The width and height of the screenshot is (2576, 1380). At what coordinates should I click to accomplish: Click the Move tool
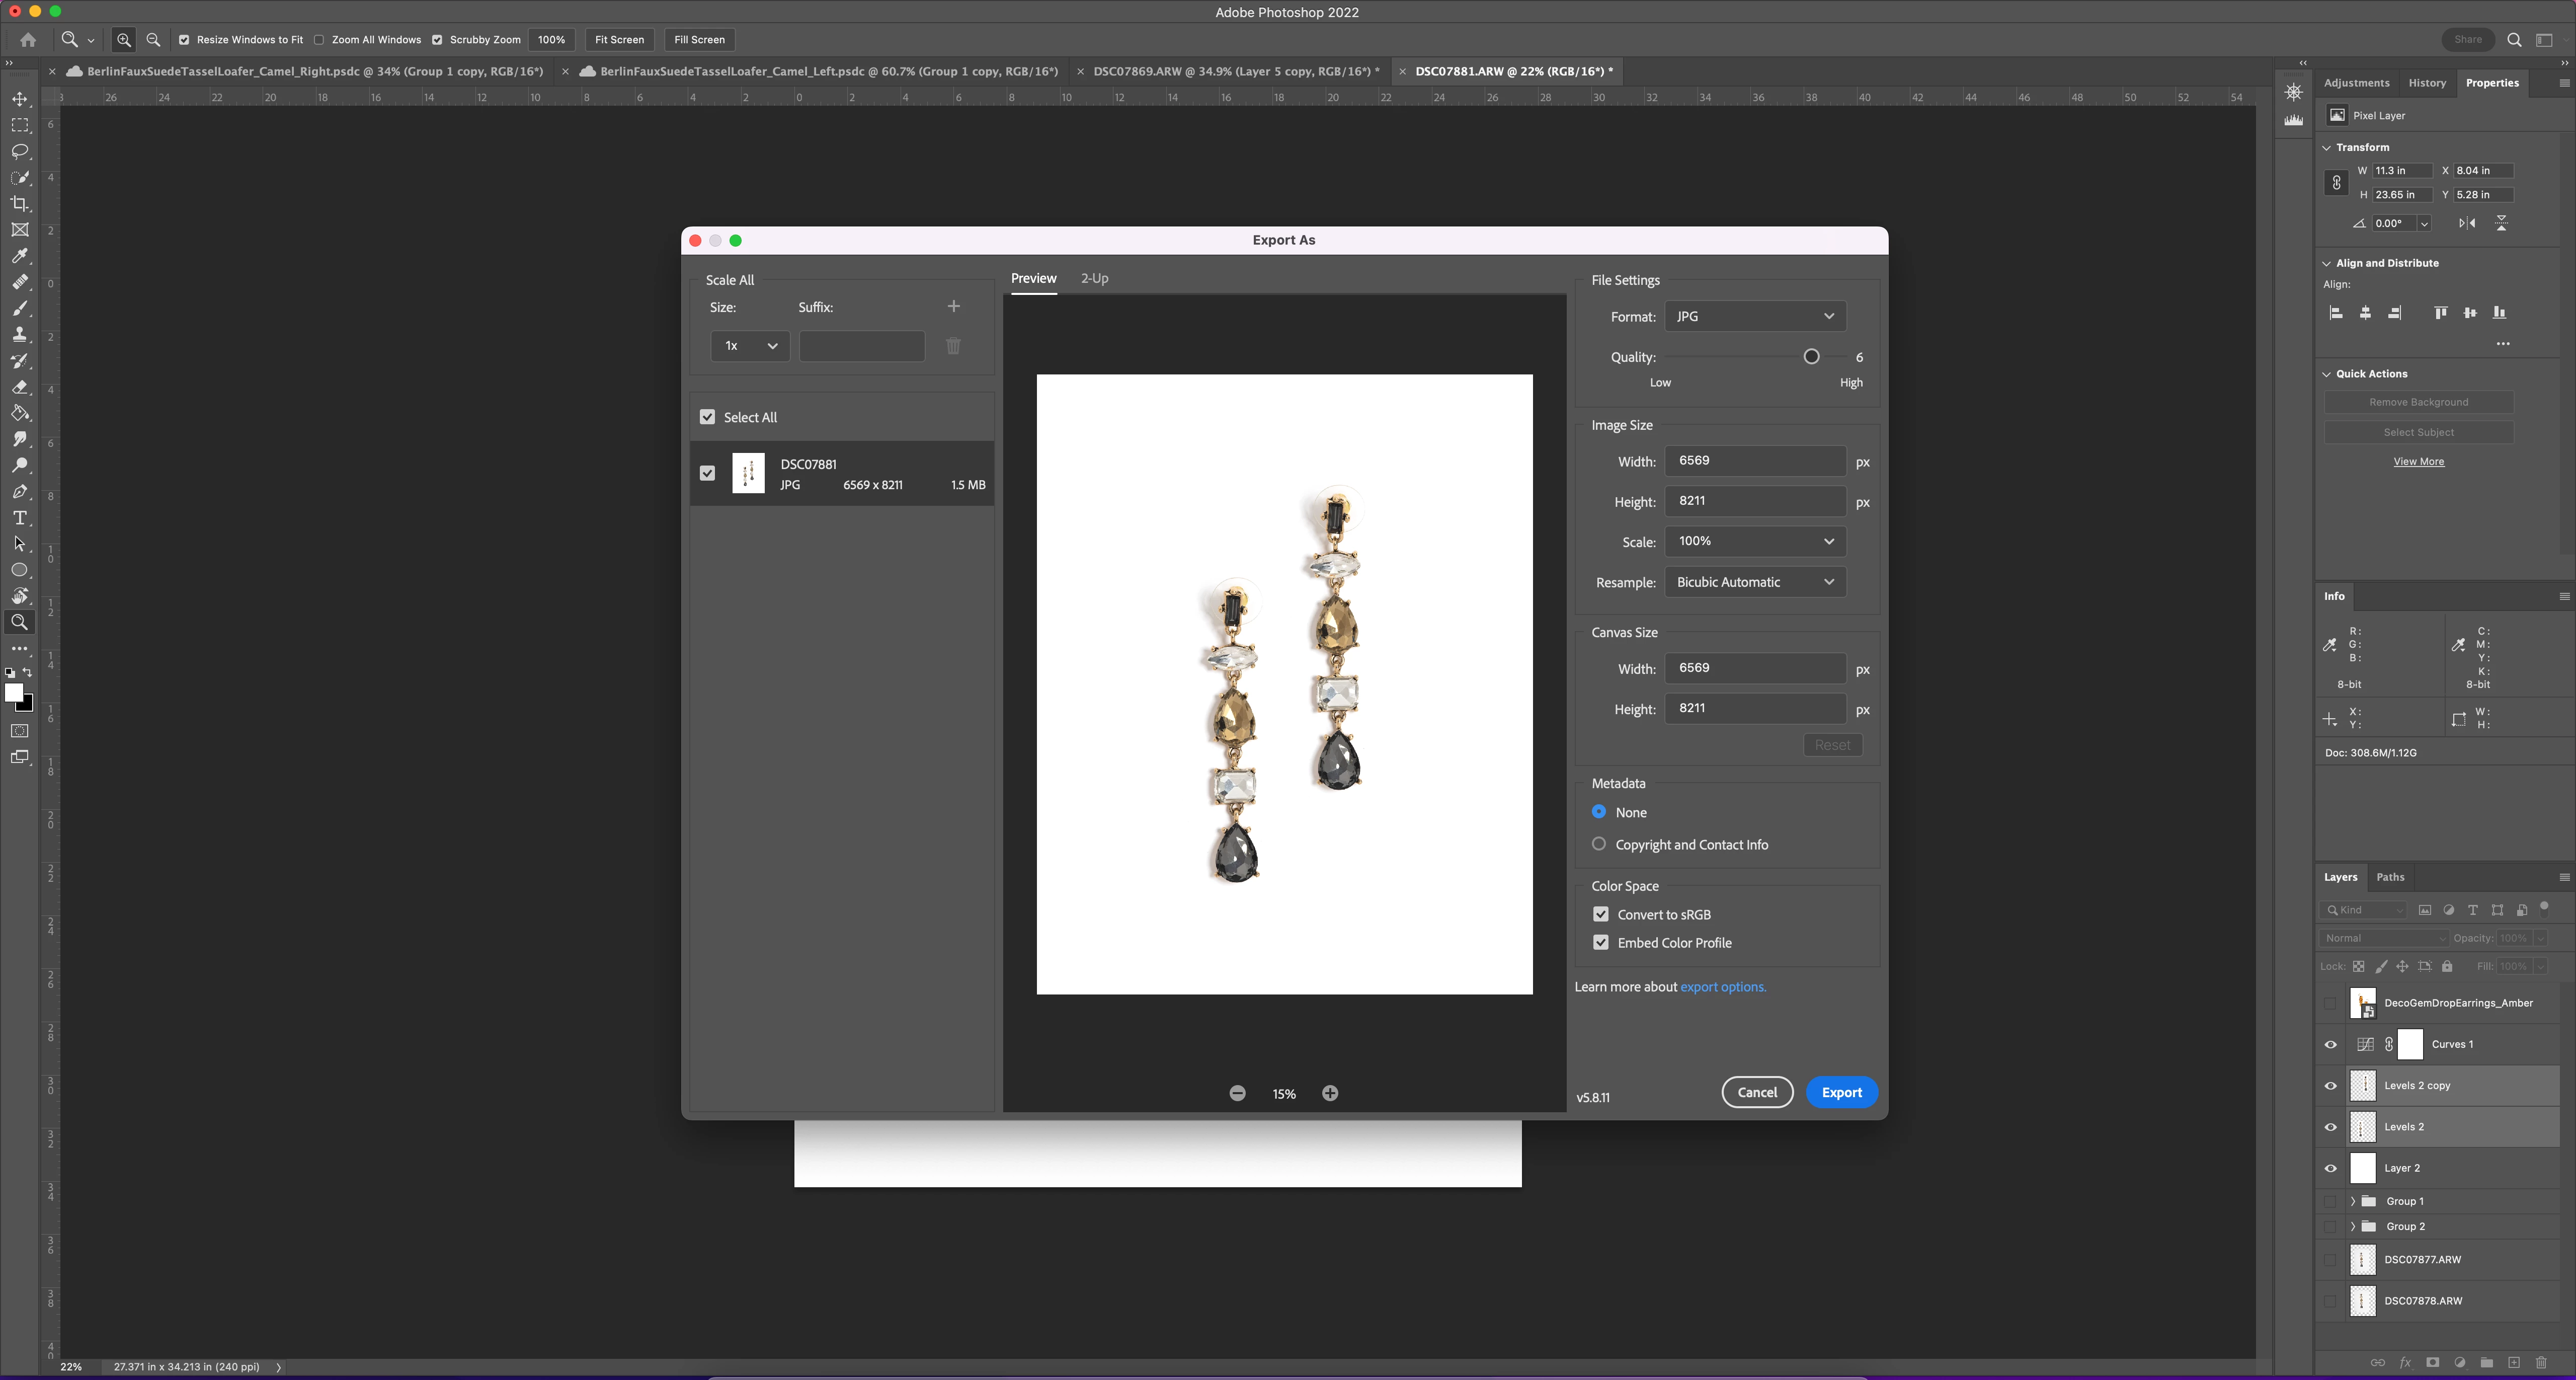click(x=20, y=99)
